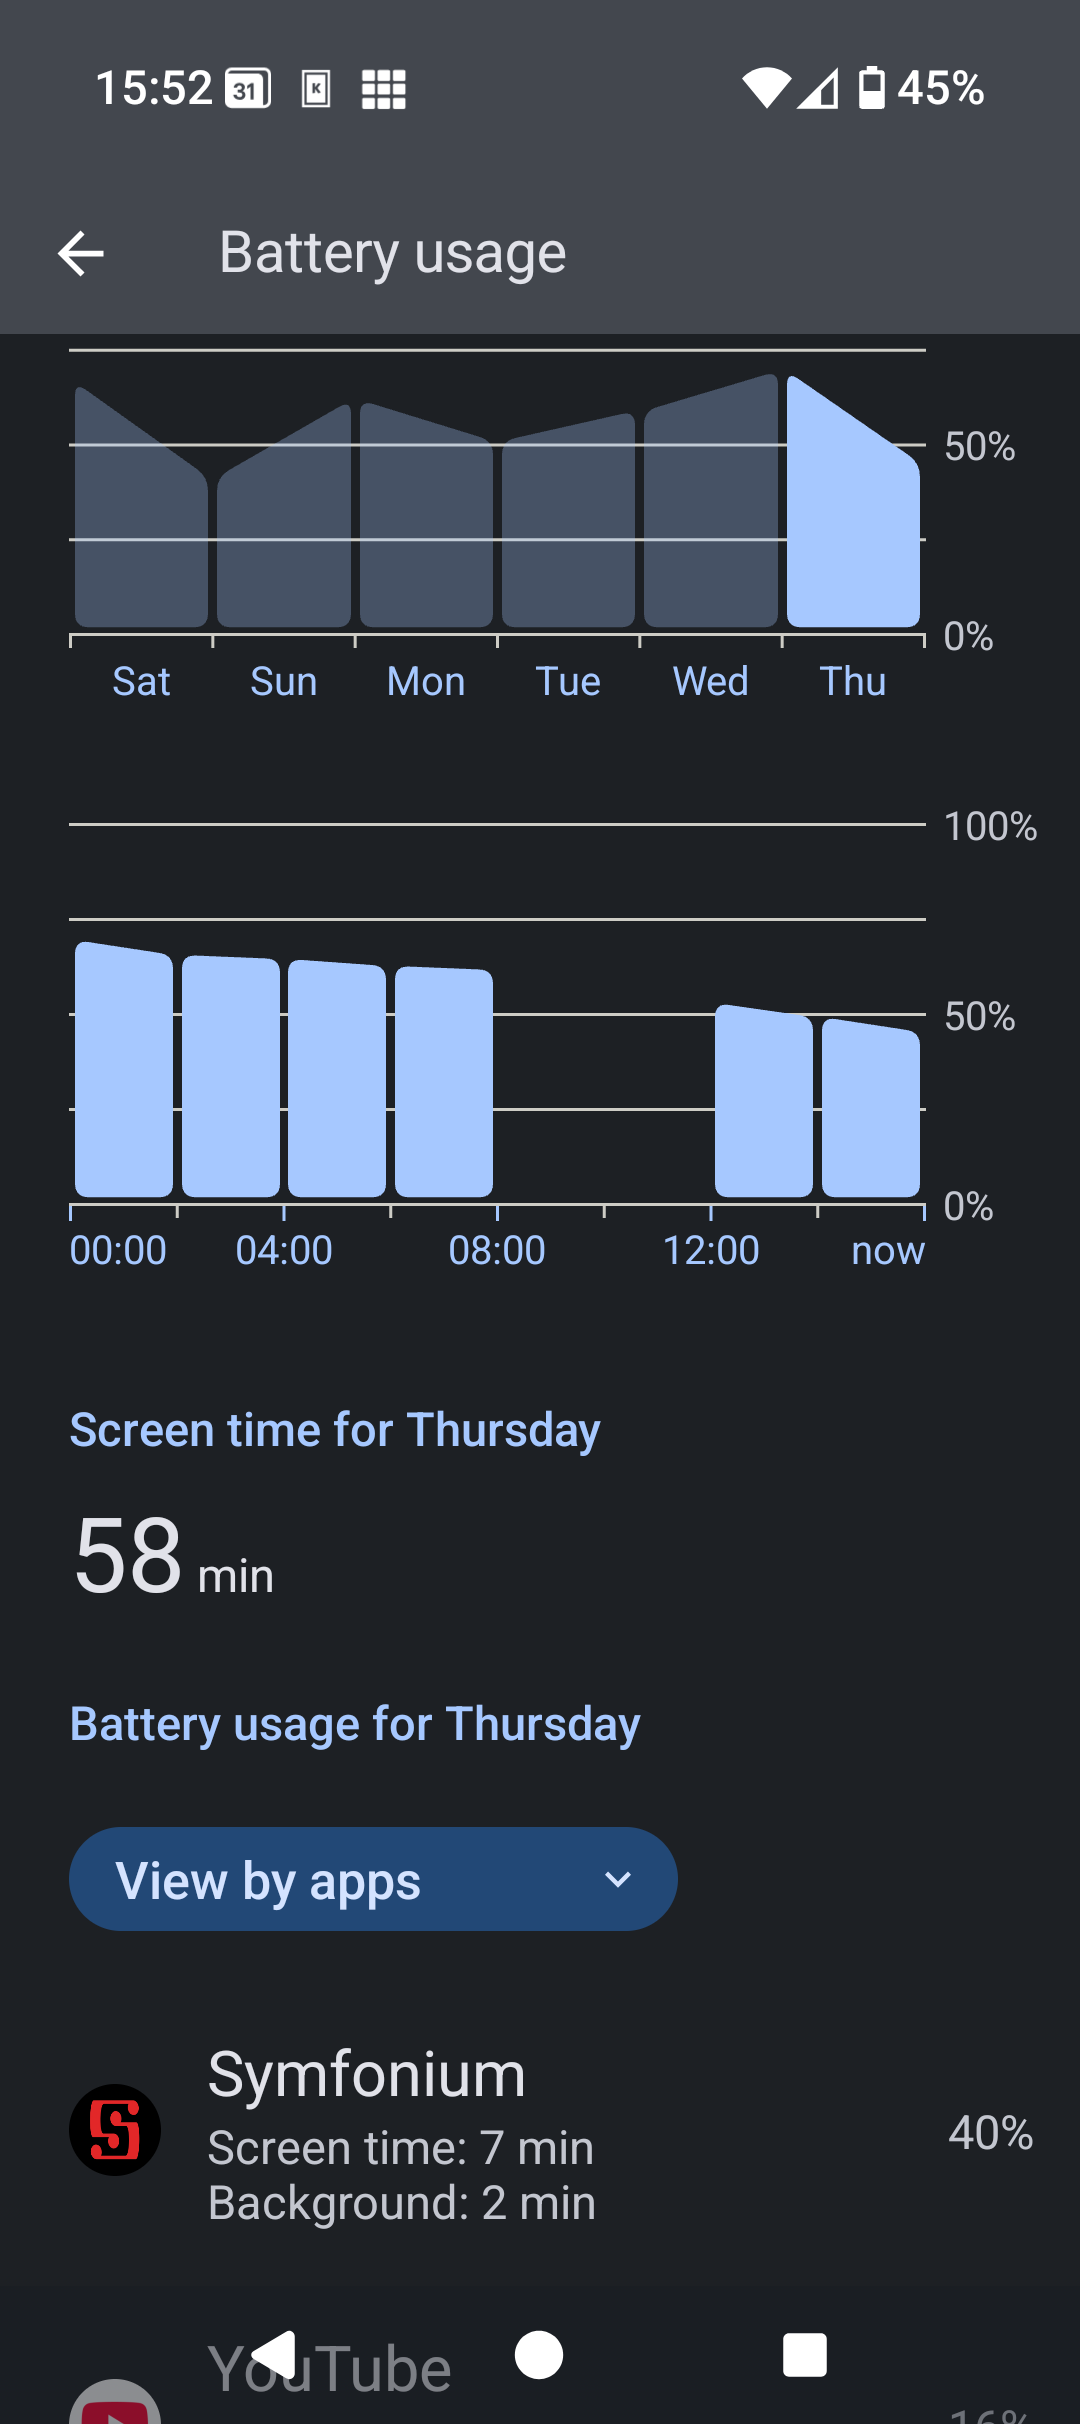Choose the Mon day label
The height and width of the screenshot is (2424, 1080).
click(x=426, y=682)
